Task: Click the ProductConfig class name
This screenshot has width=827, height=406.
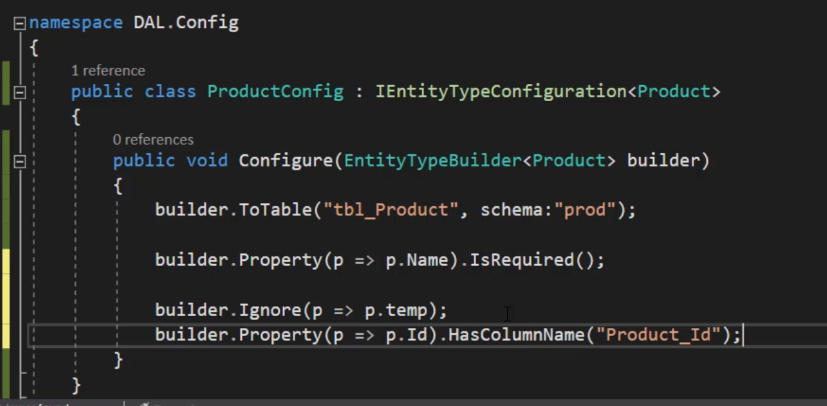Action: 275,92
